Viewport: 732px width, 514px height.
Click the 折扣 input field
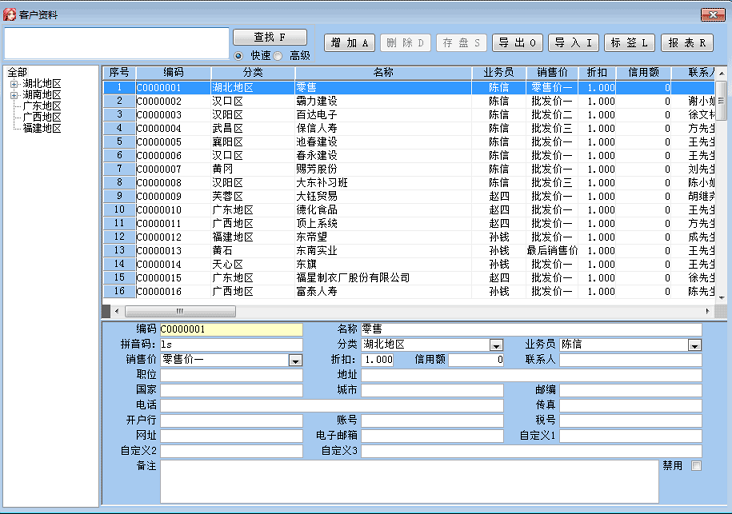(378, 360)
